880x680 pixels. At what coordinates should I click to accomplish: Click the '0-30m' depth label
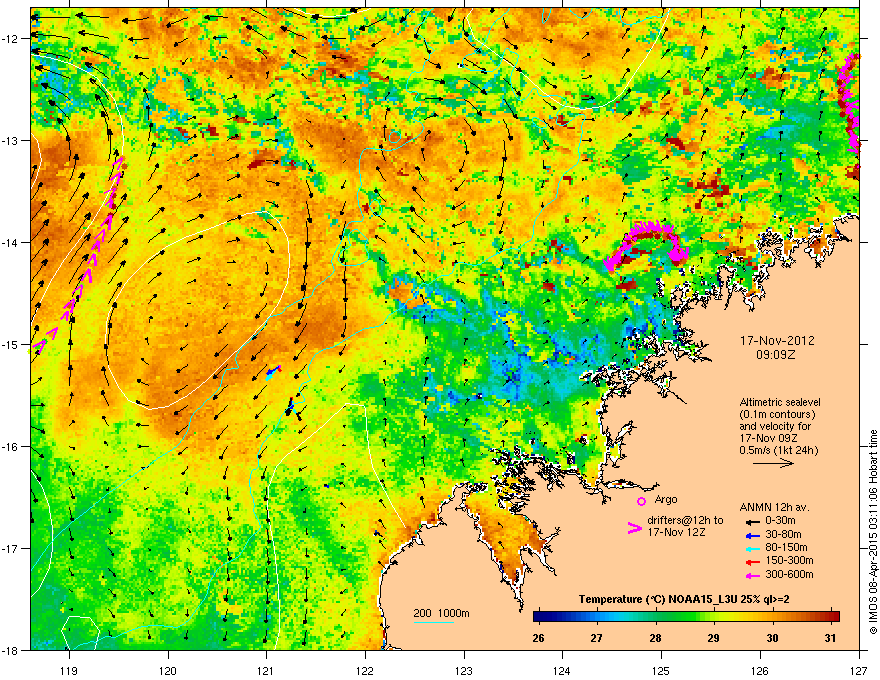pos(781,521)
